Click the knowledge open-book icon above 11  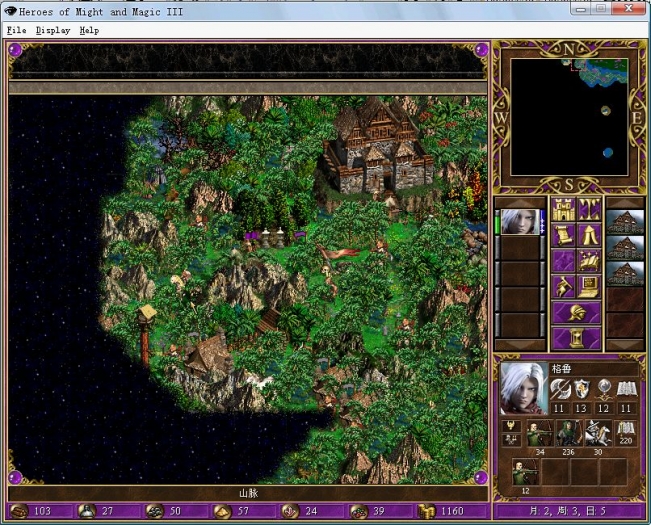626,389
